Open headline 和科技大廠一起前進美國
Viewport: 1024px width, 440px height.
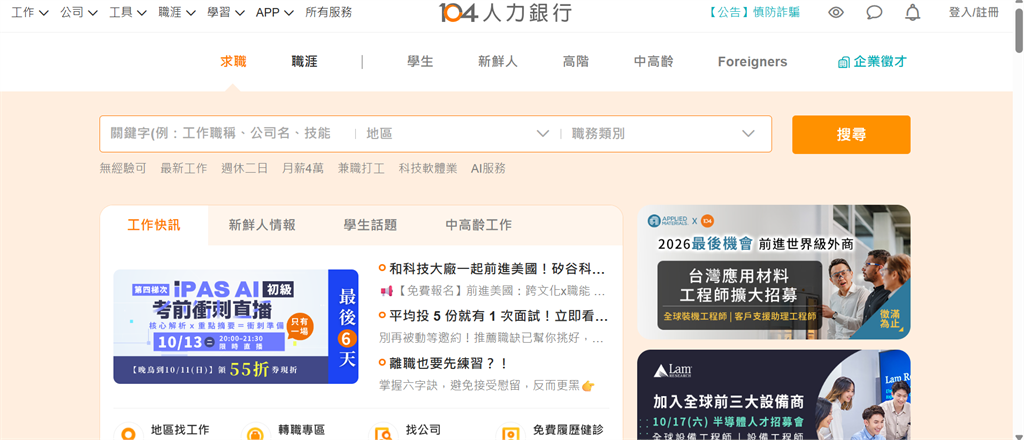tap(497, 269)
